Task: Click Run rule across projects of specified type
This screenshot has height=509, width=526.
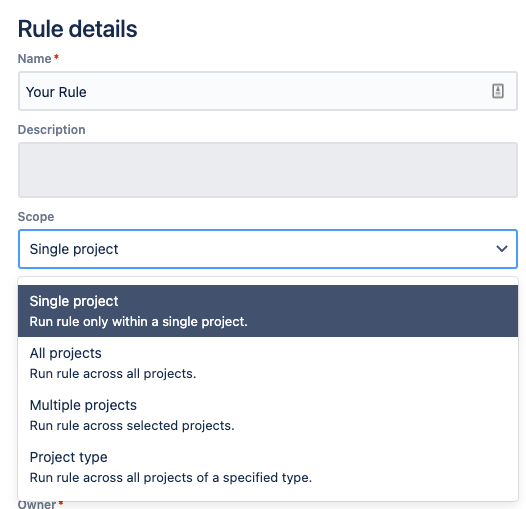Action: point(171,477)
